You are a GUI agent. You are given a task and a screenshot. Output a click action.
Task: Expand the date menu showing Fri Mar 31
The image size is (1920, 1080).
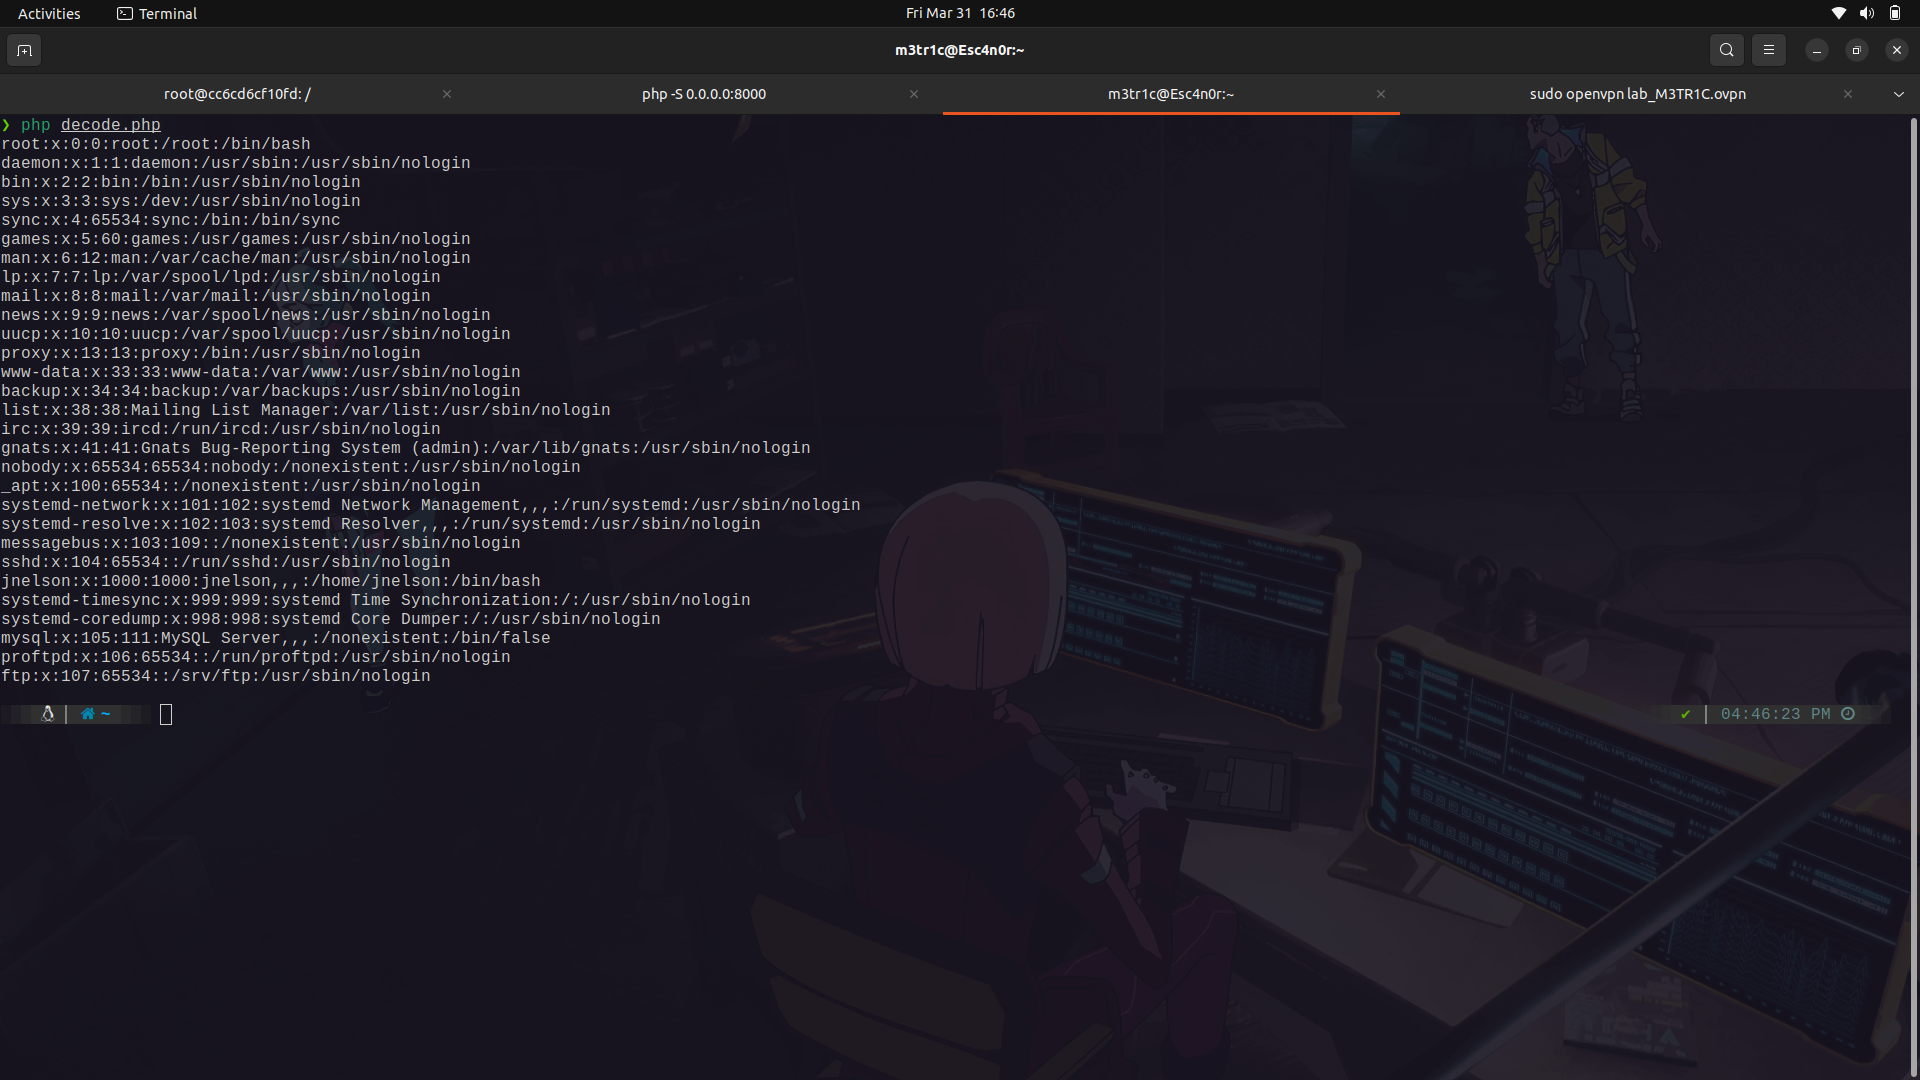(x=959, y=13)
